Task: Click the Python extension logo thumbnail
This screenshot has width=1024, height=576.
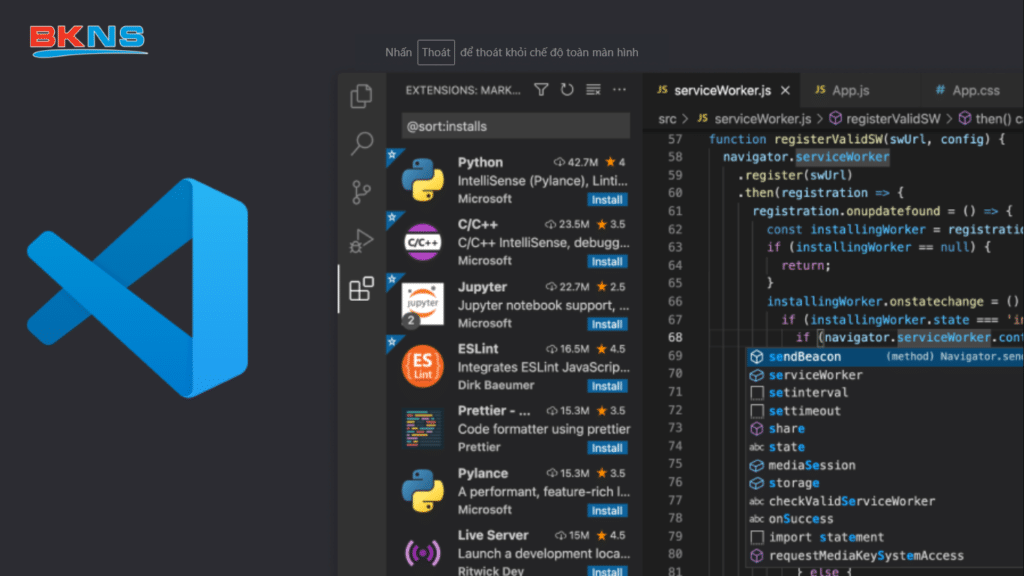Action: tap(423, 180)
